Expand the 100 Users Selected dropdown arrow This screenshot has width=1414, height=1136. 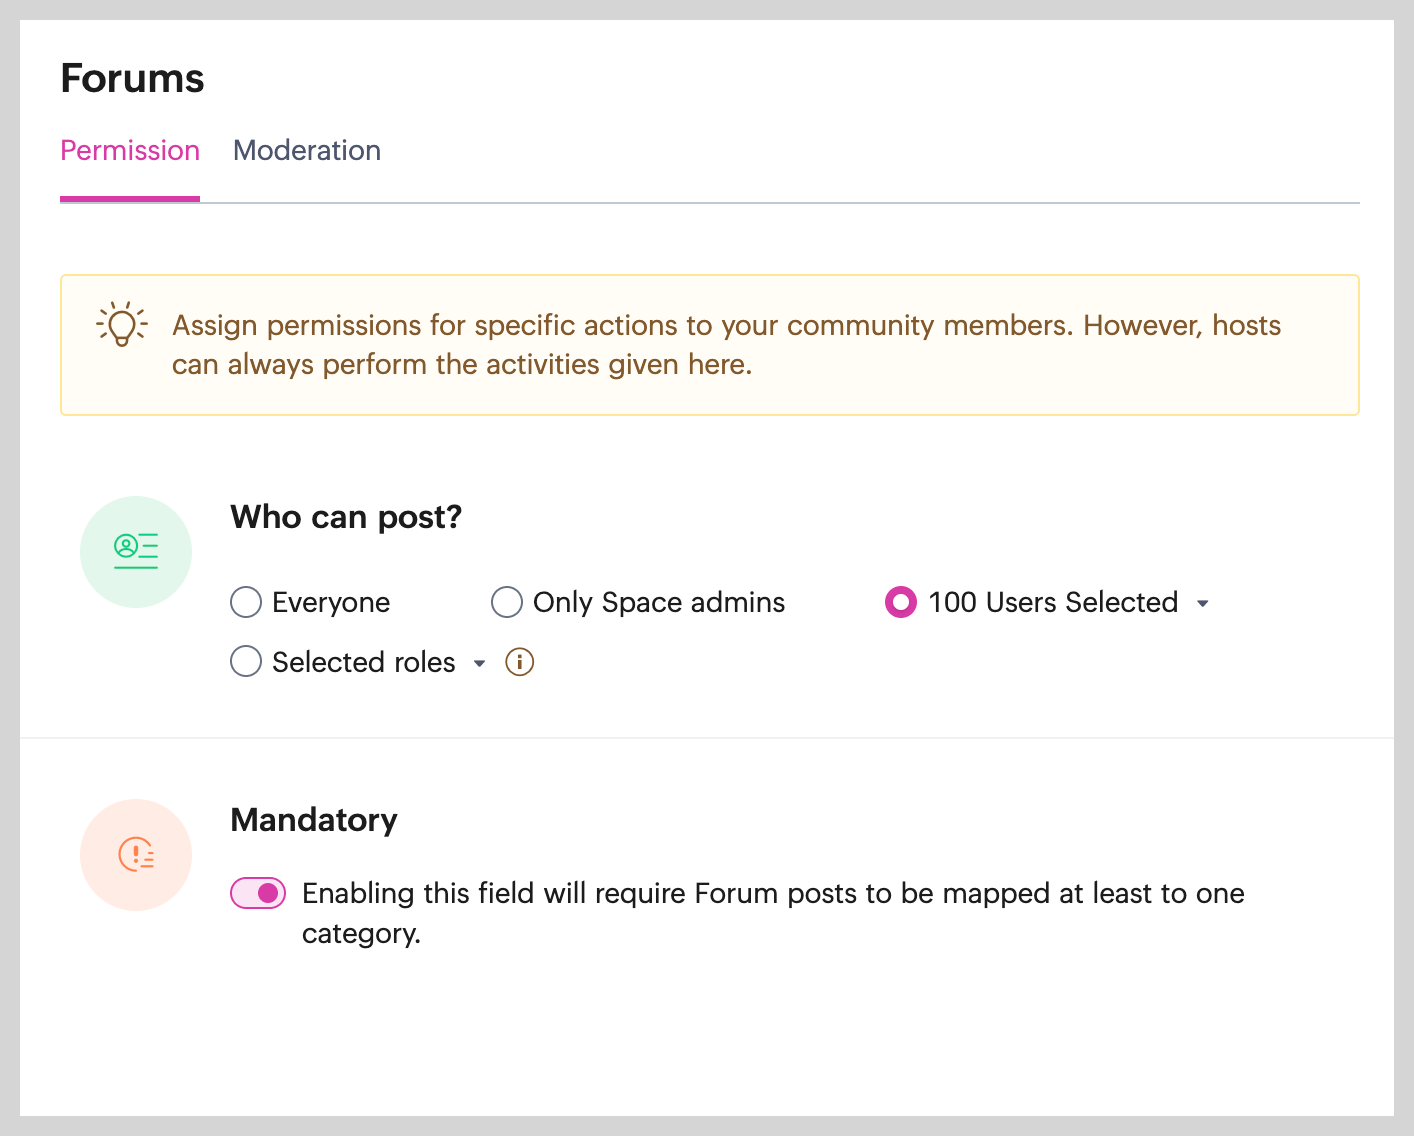click(1203, 603)
